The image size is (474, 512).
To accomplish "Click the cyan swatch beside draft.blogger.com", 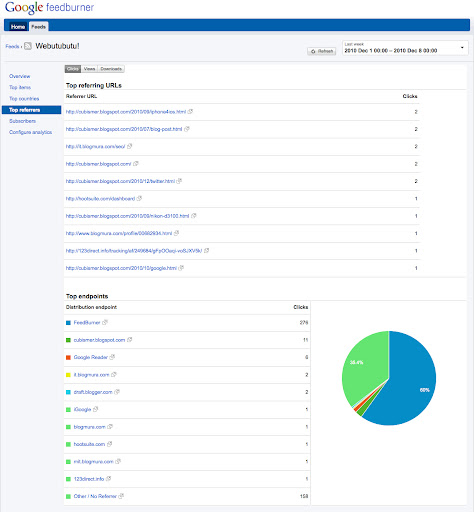I will coord(68,392).
